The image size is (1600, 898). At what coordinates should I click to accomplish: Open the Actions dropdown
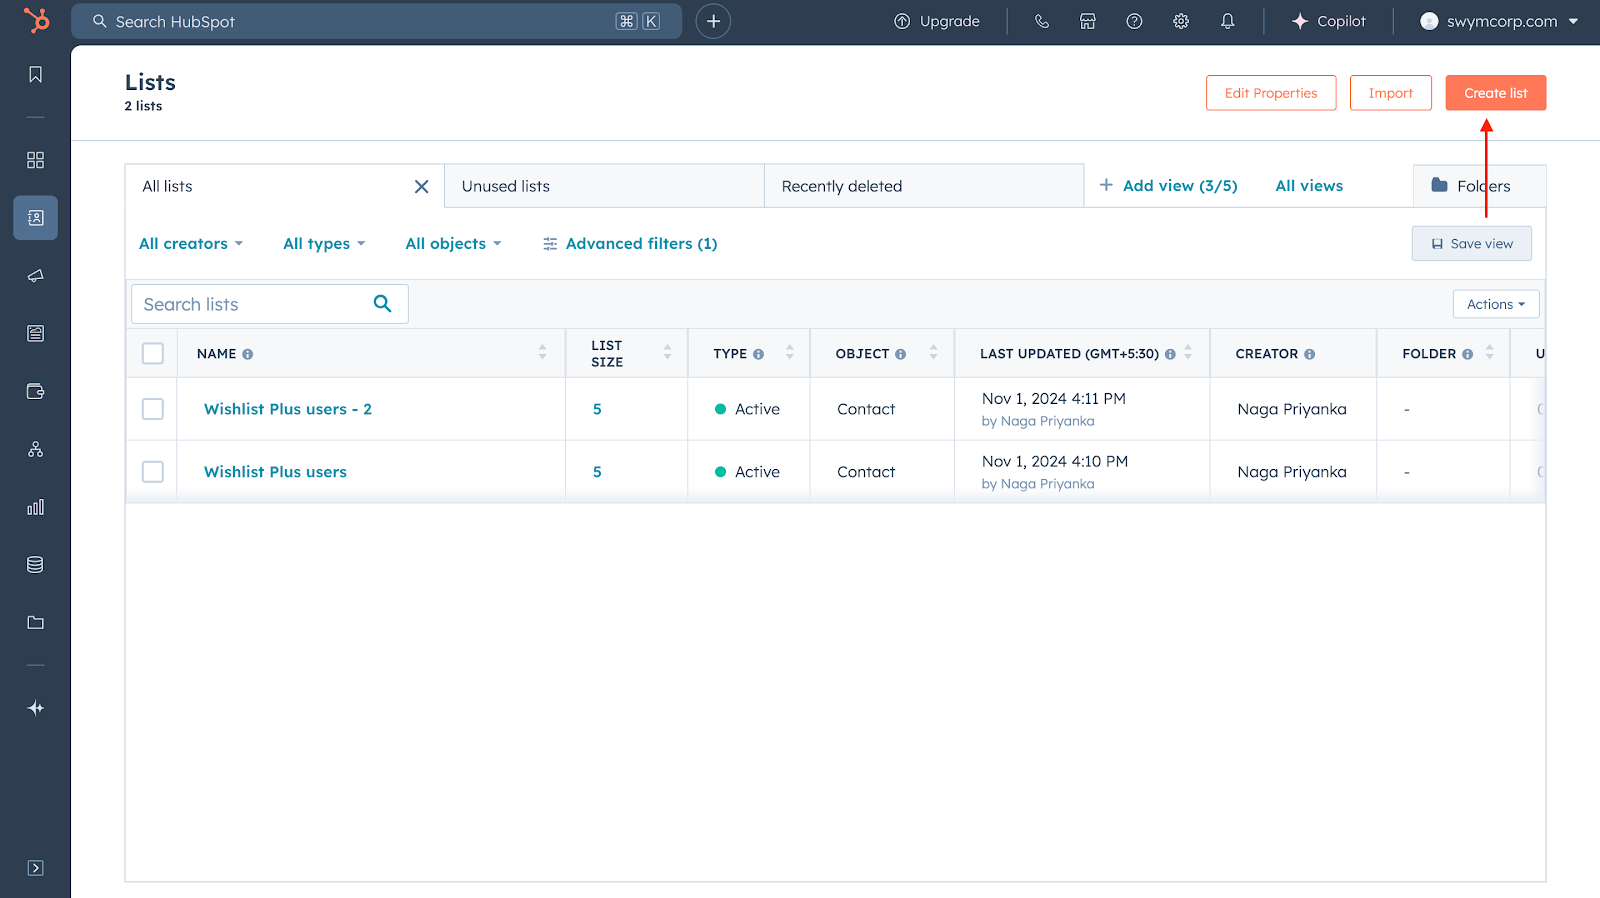pyautogui.click(x=1496, y=304)
